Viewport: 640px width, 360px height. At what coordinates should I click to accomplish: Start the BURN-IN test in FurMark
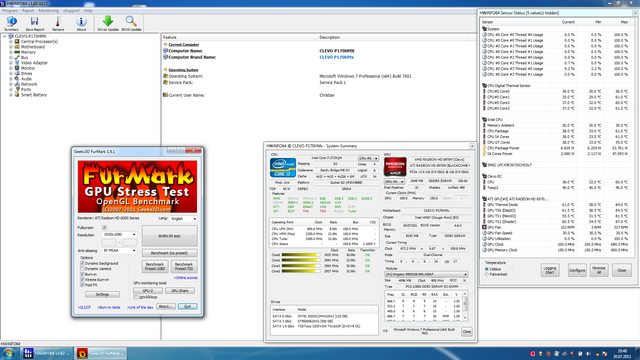(x=169, y=236)
